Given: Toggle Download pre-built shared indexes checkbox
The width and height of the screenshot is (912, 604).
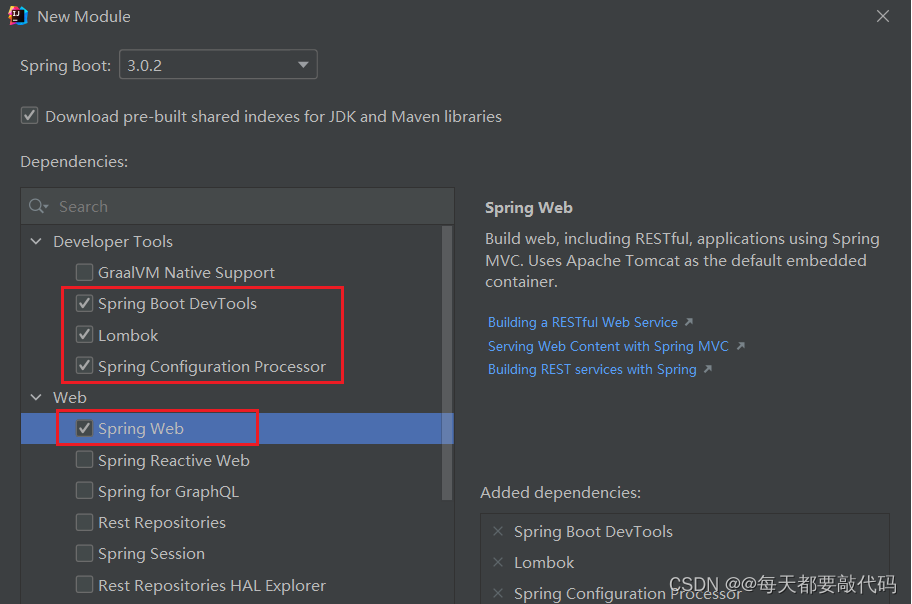Looking at the screenshot, I should coord(30,116).
